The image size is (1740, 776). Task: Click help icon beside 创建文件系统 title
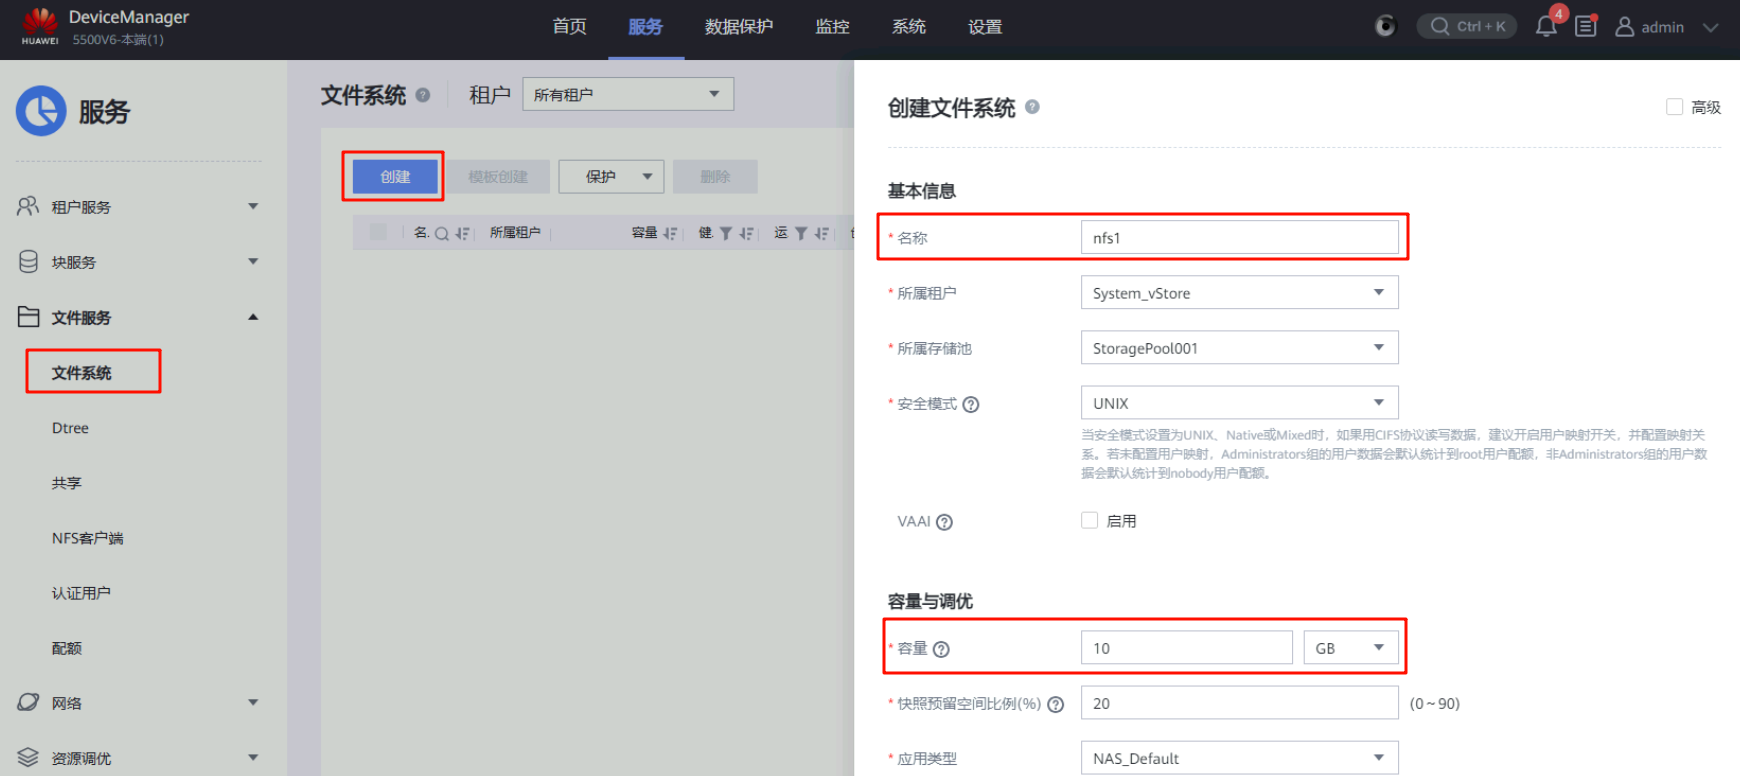(1032, 107)
